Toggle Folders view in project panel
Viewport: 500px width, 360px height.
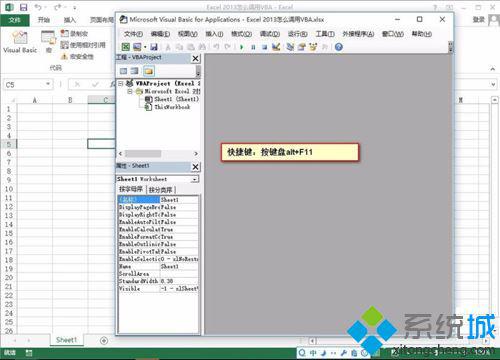tap(149, 71)
